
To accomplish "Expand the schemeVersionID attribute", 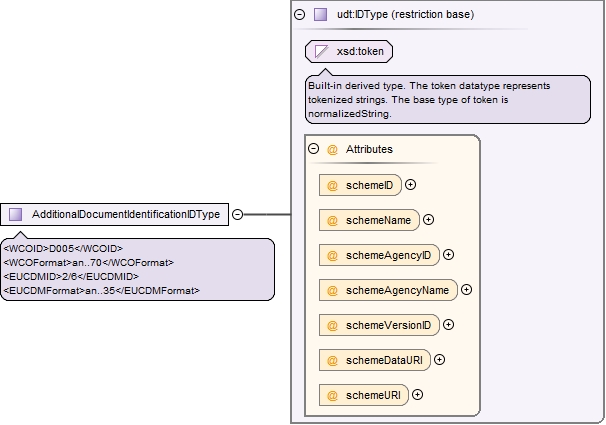I will point(448,325).
